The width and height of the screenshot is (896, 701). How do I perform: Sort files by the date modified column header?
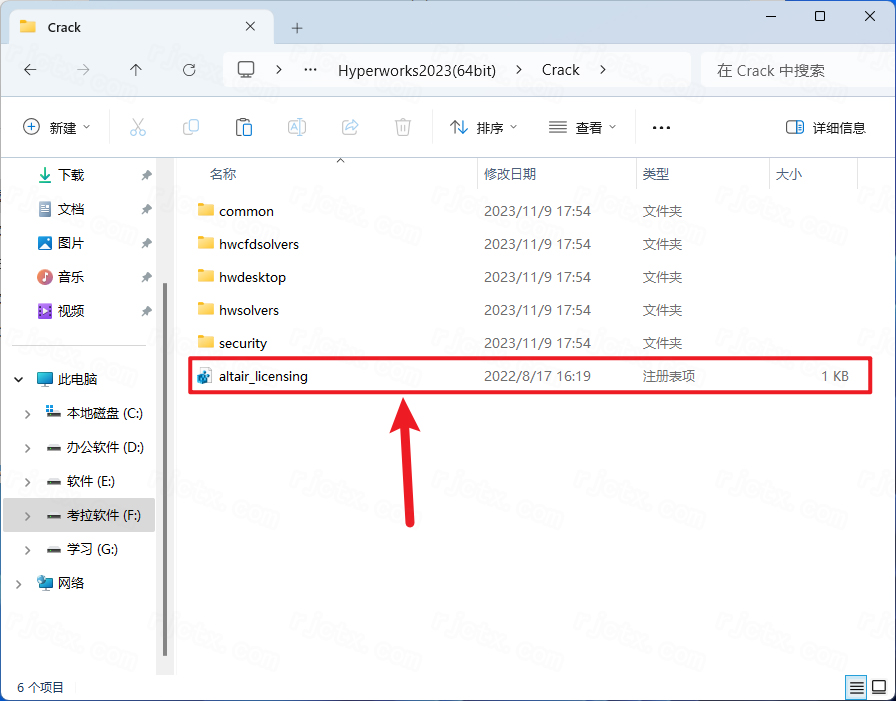[x=510, y=174]
